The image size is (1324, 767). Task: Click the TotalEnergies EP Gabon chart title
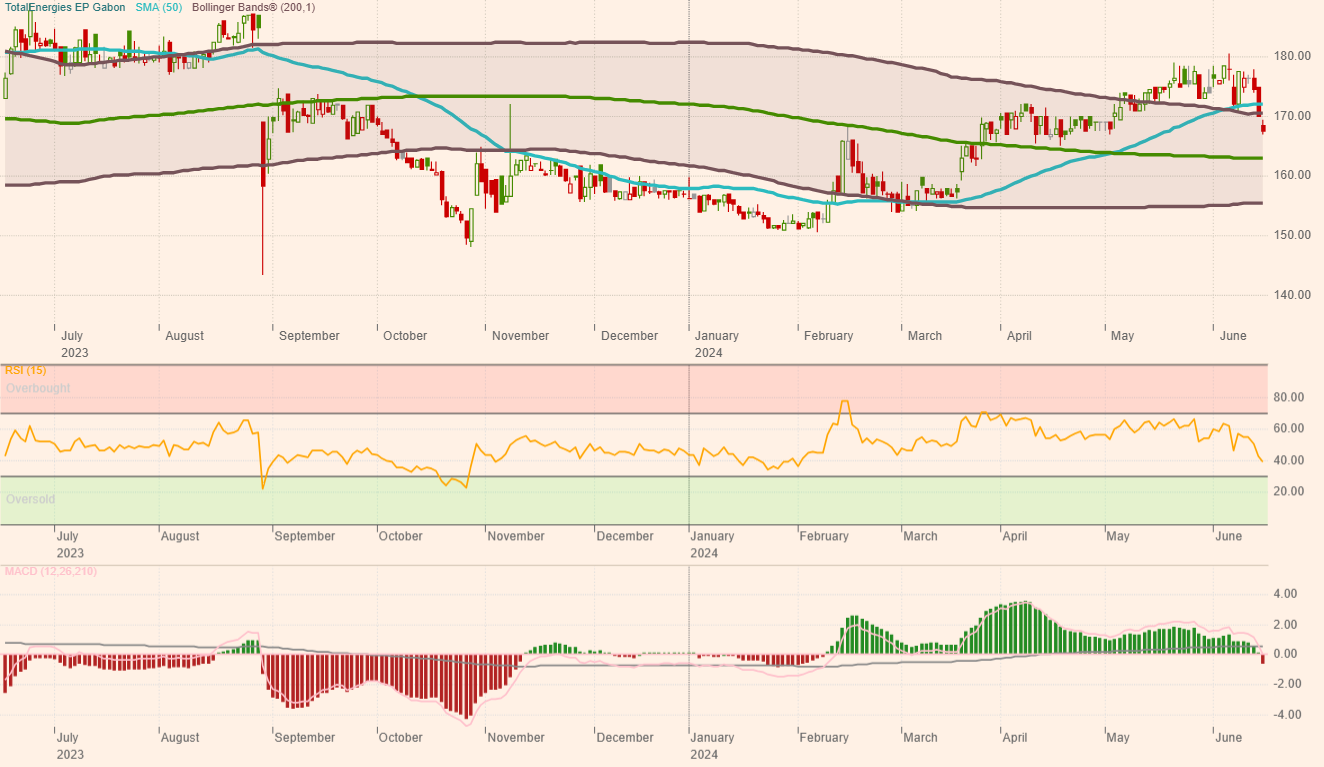click(65, 7)
